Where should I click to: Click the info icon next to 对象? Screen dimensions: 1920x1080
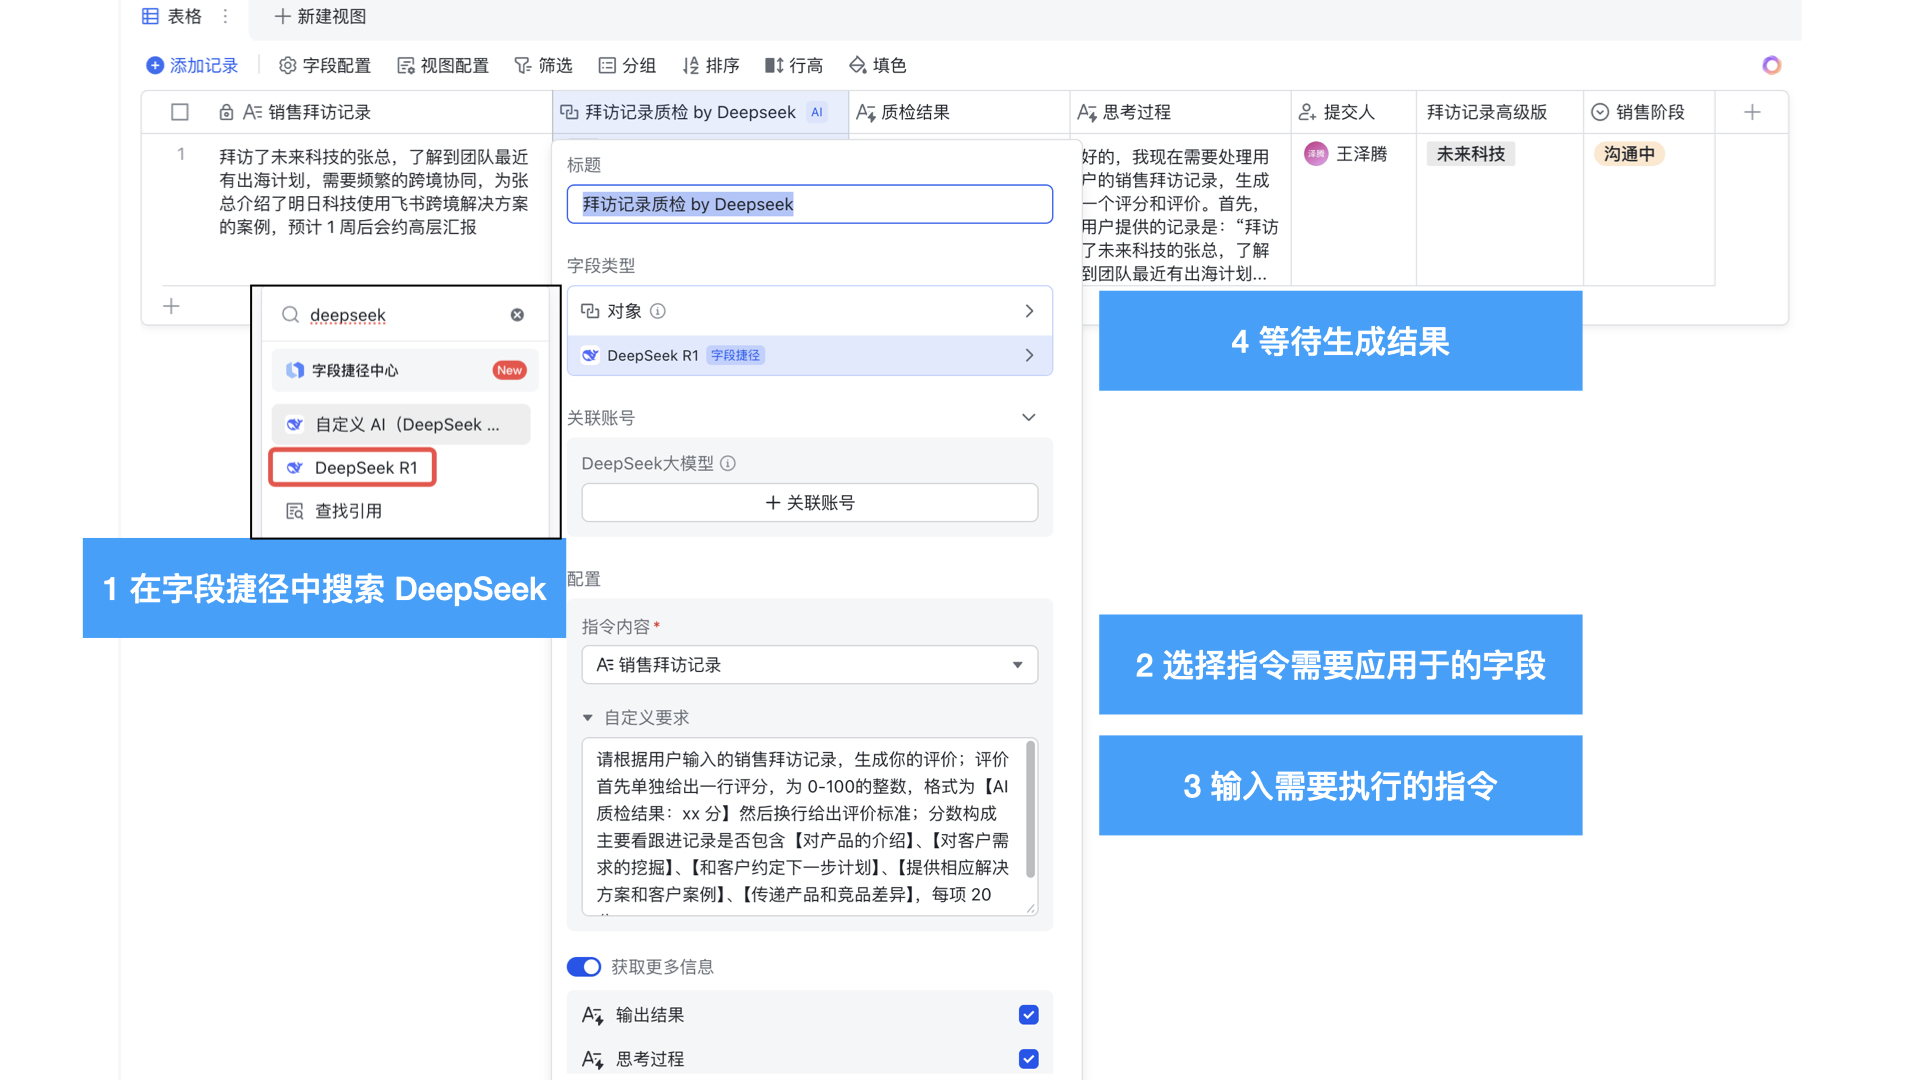658,311
